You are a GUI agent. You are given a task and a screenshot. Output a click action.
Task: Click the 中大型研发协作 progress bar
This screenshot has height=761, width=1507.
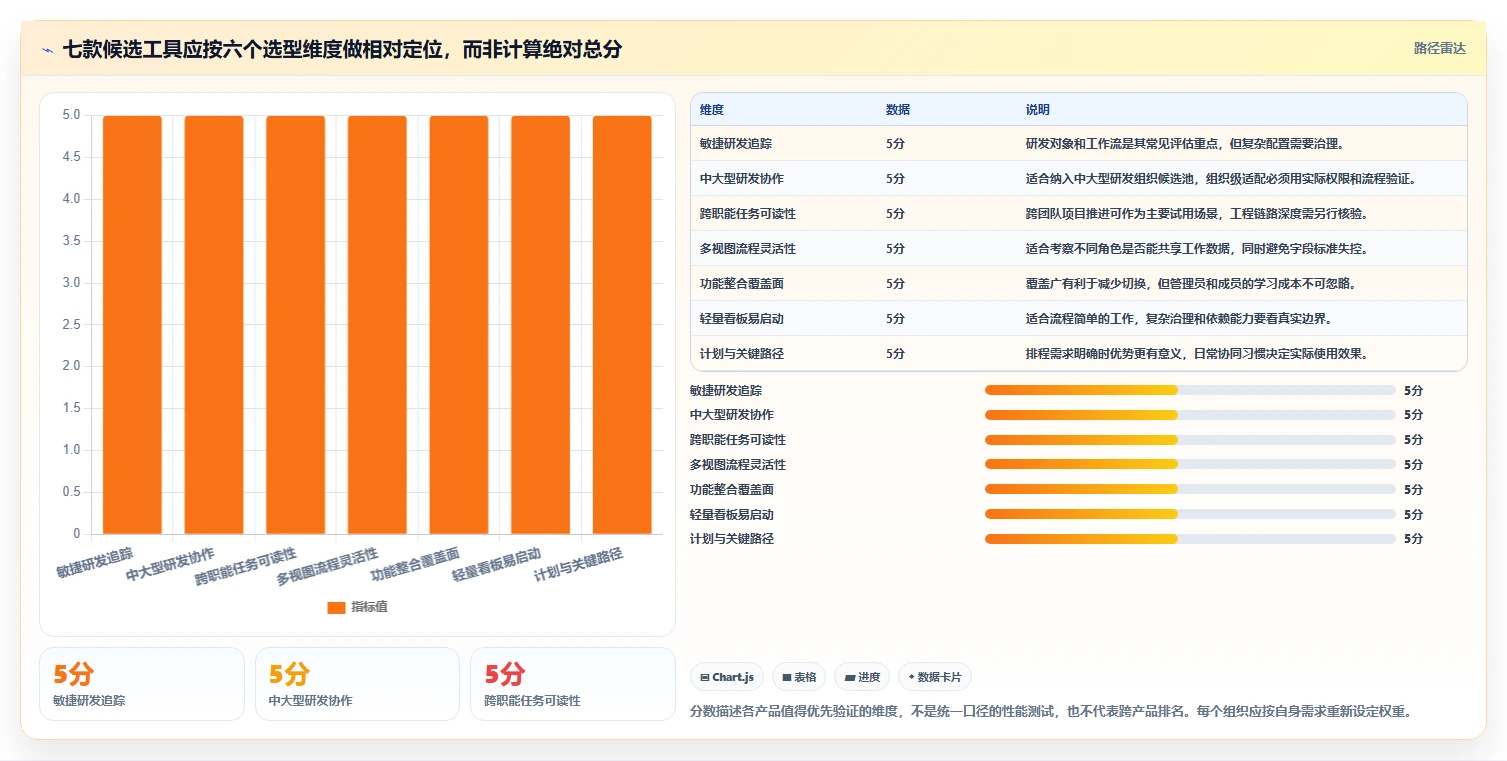[1190, 415]
